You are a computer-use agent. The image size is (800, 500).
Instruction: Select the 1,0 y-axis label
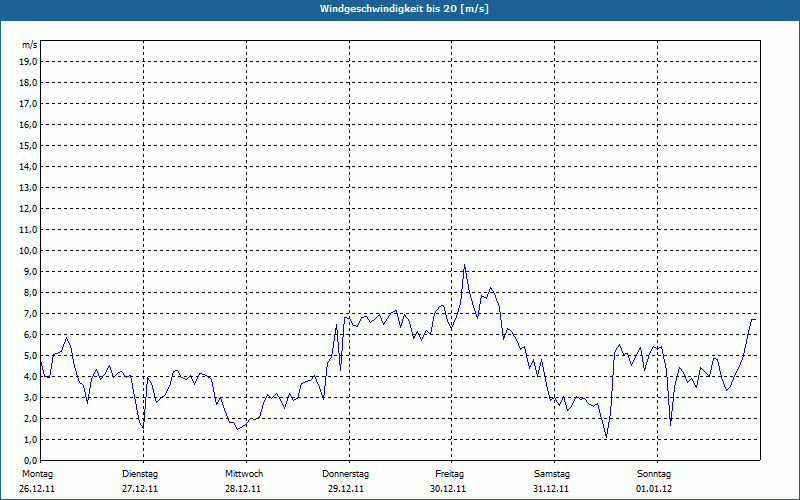point(30,439)
